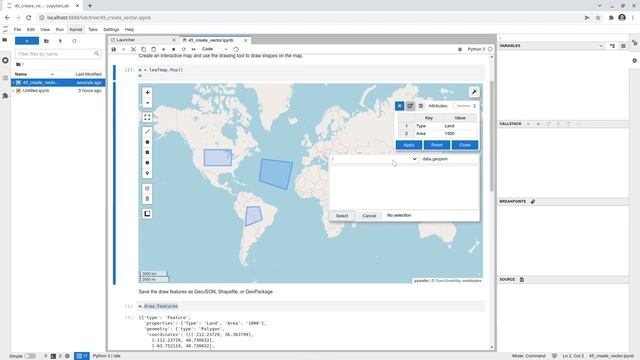
Task: Cut the selected cell
Action: coord(133,49)
